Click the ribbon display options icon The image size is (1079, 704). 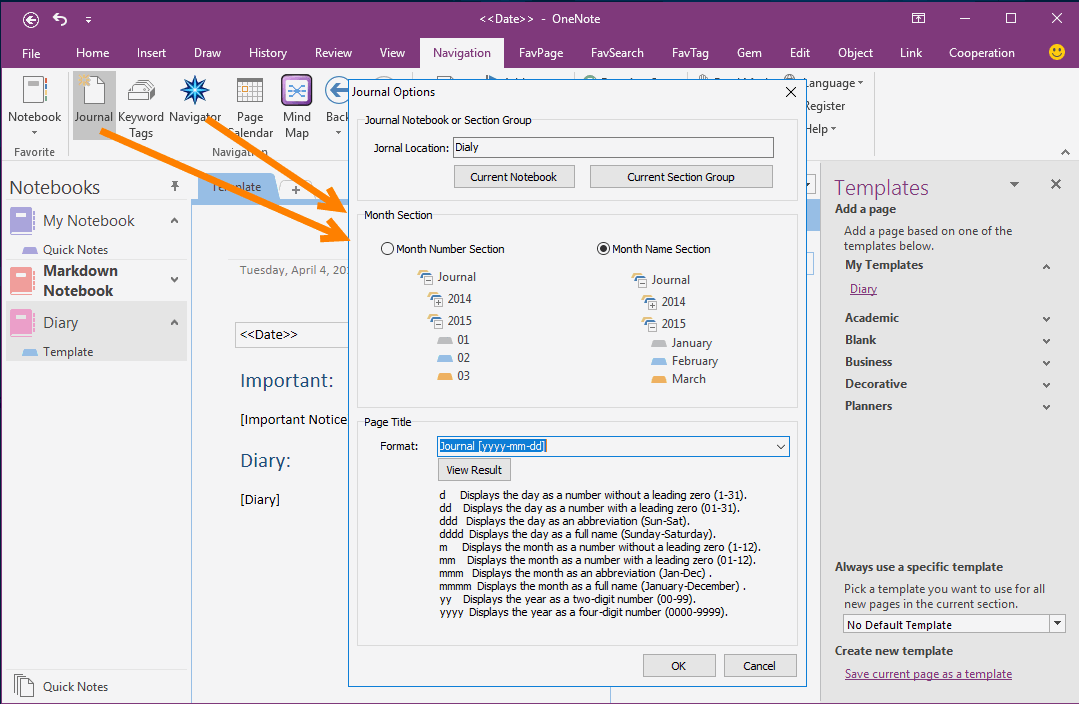pos(918,19)
